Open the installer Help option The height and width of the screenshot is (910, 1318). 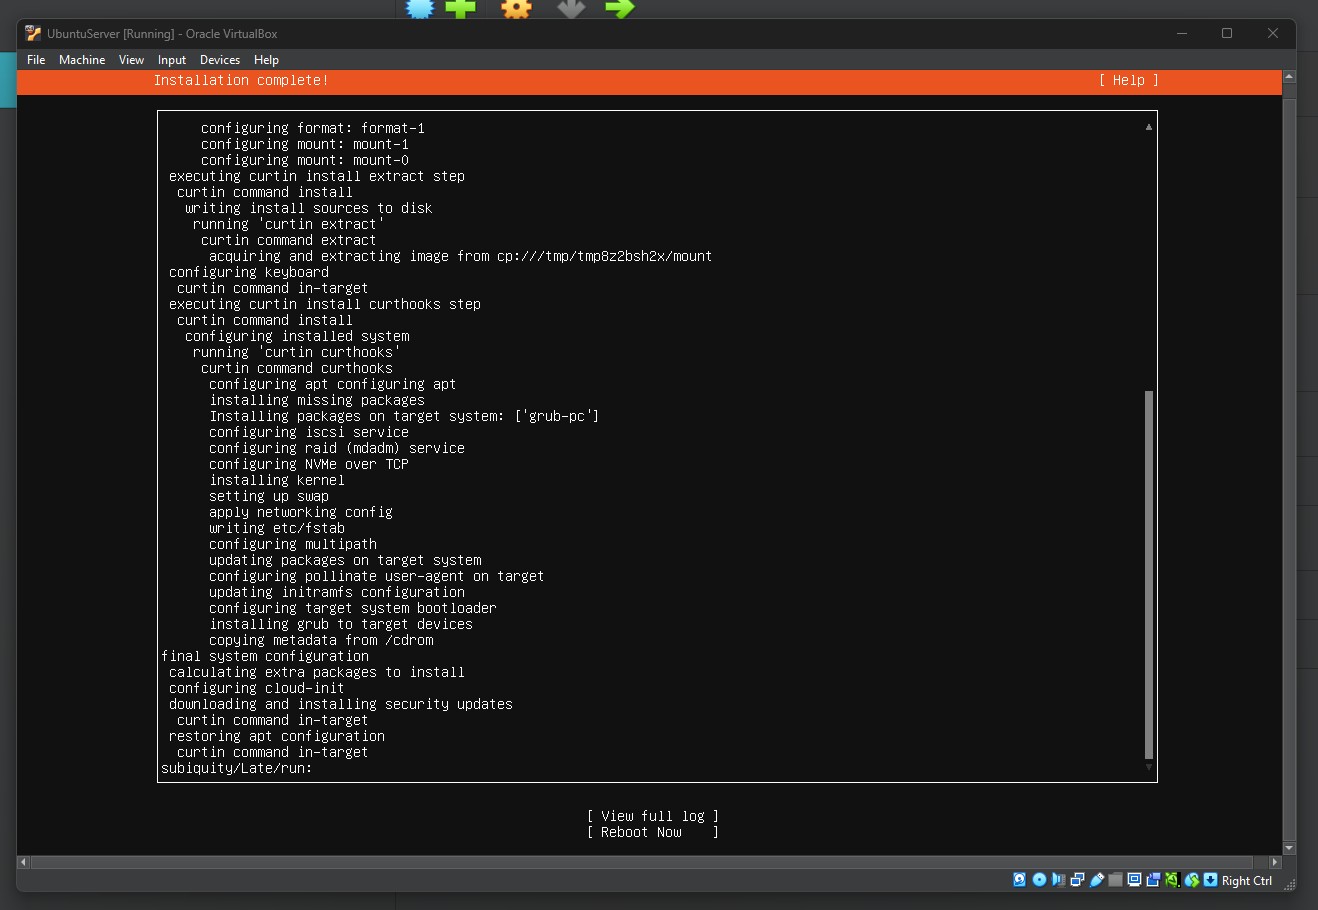[x=1128, y=80]
